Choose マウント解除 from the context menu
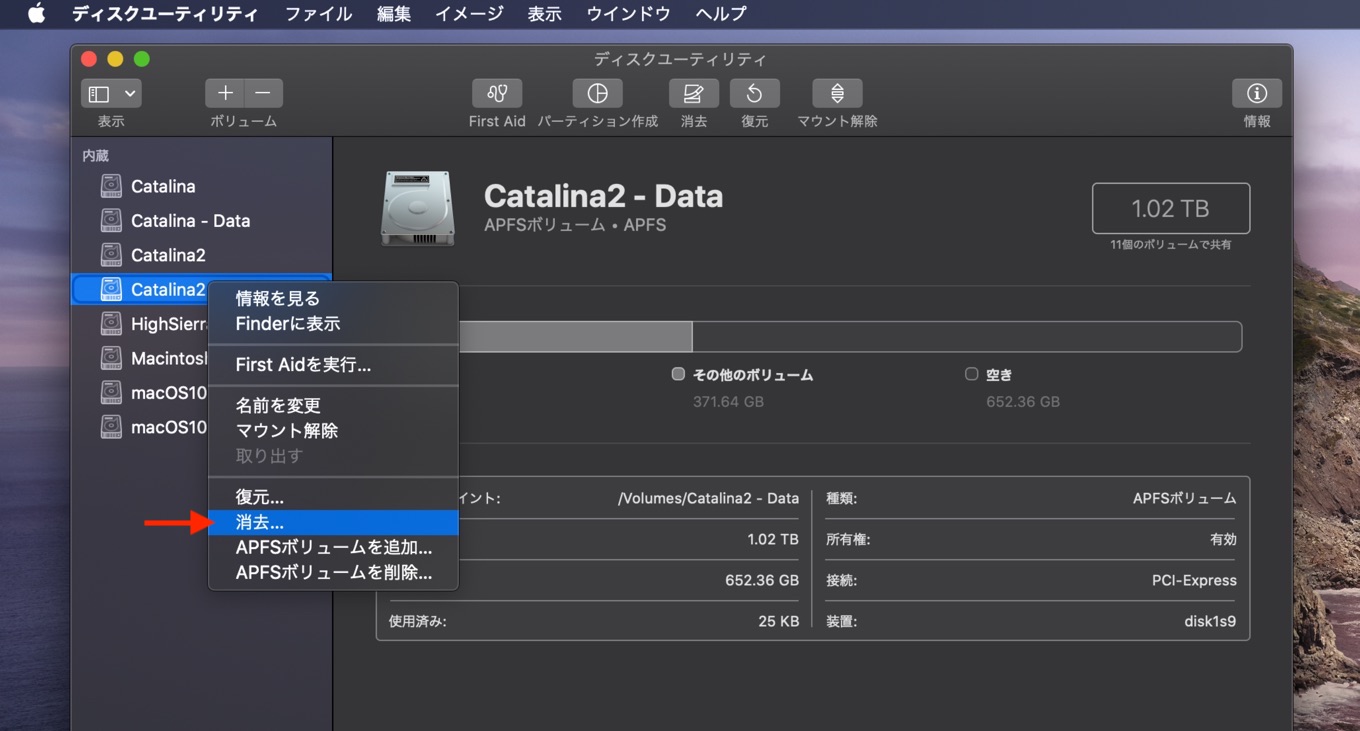Screen dimensions: 1360x731 point(333,431)
